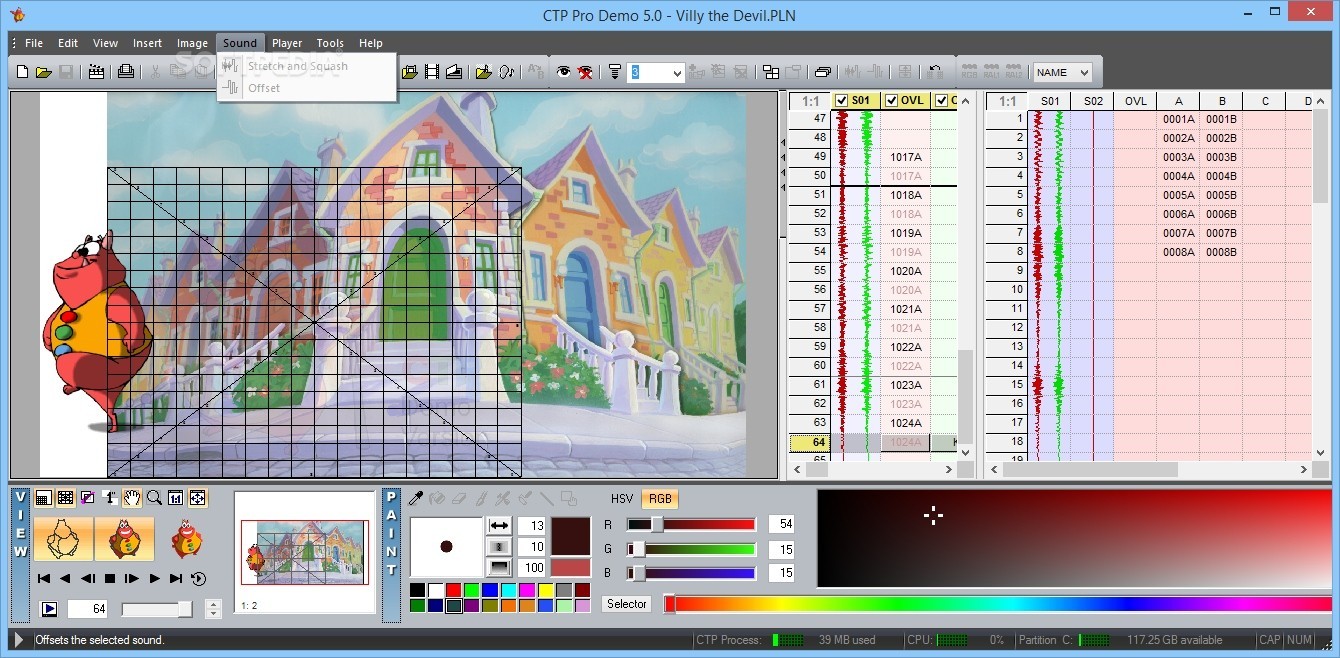Click the Open folder icon in toolbar
The height and width of the screenshot is (658, 1340).
coord(44,72)
